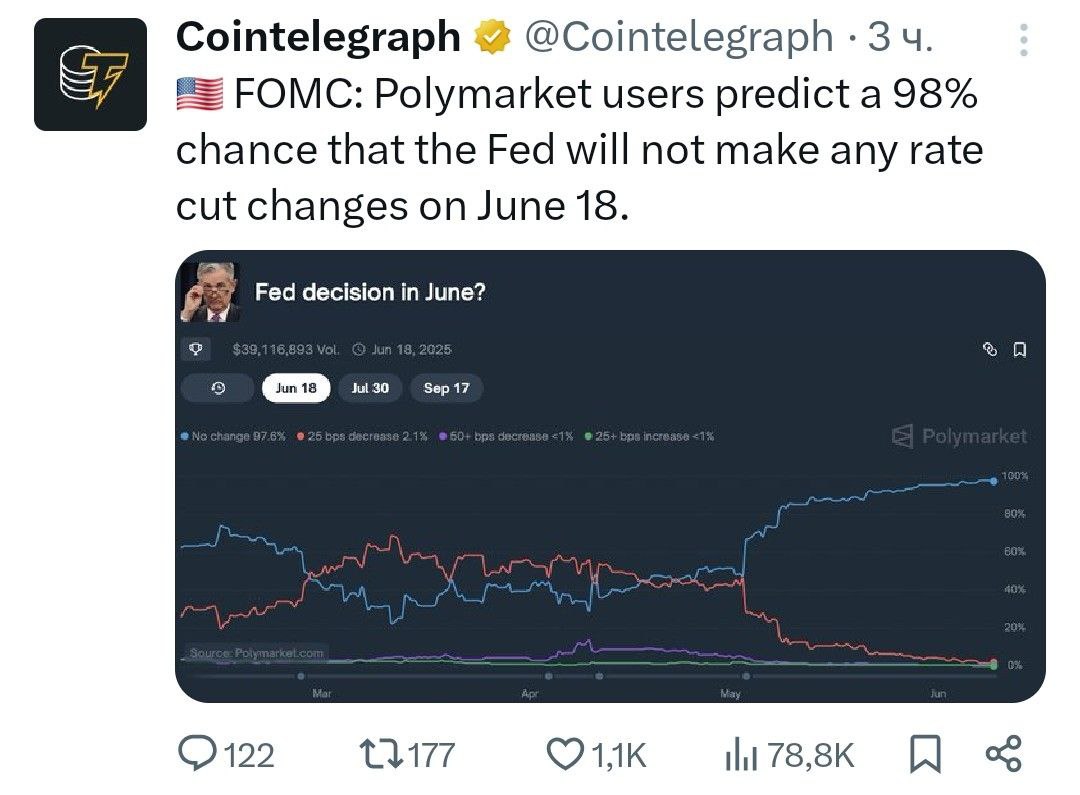Click copy link icon in Polymarket chart
The width and height of the screenshot is (1080, 795).
click(990, 349)
